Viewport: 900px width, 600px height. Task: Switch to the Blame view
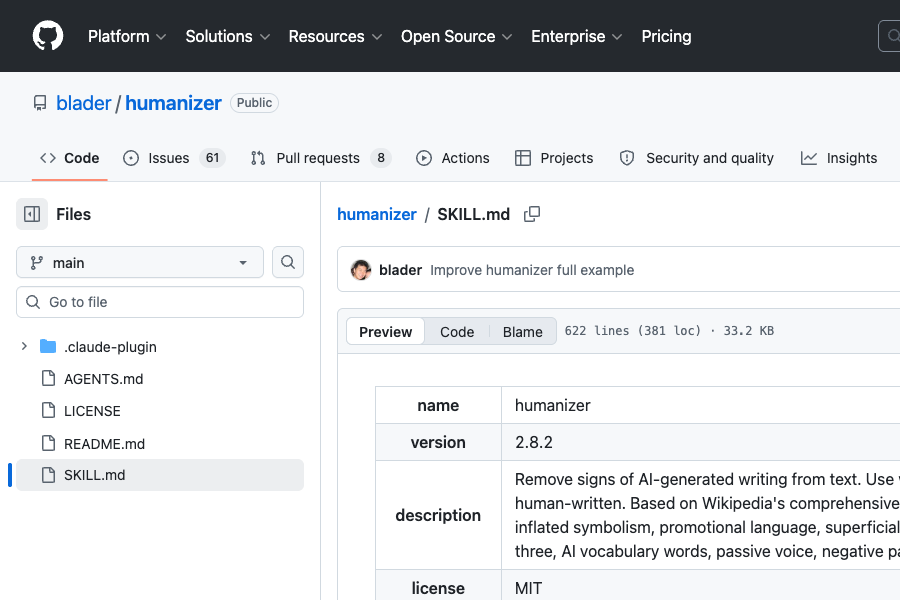coord(522,331)
